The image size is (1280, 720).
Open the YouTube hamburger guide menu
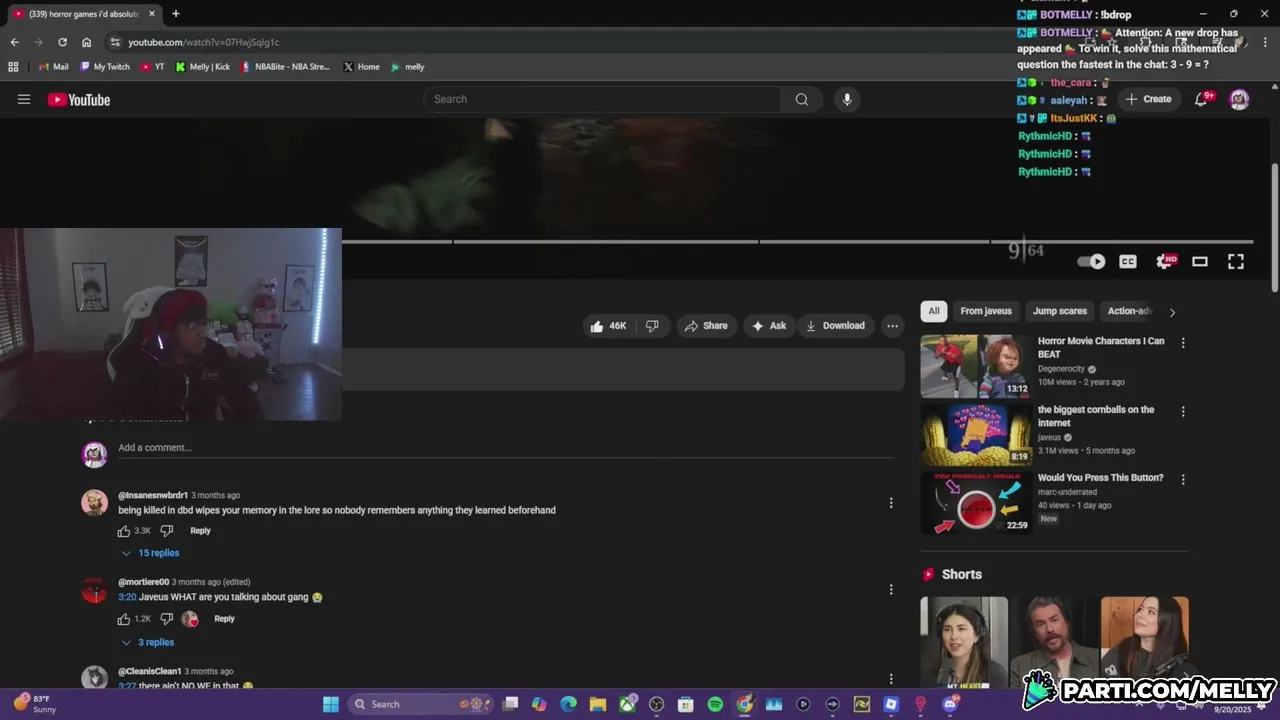click(24, 99)
